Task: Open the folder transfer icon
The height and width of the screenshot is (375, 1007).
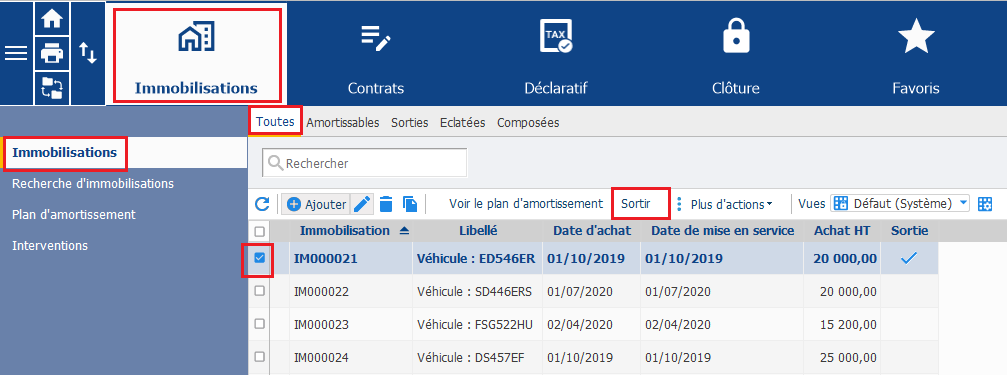Action: 52,87
